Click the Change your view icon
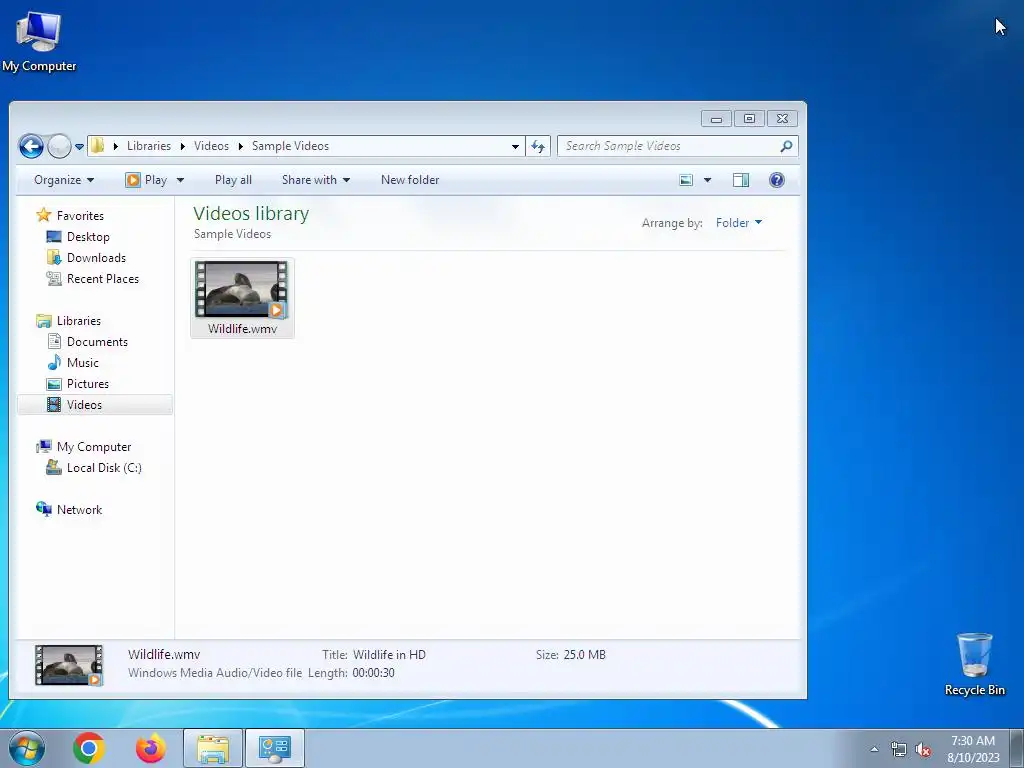1024x768 pixels. point(686,180)
